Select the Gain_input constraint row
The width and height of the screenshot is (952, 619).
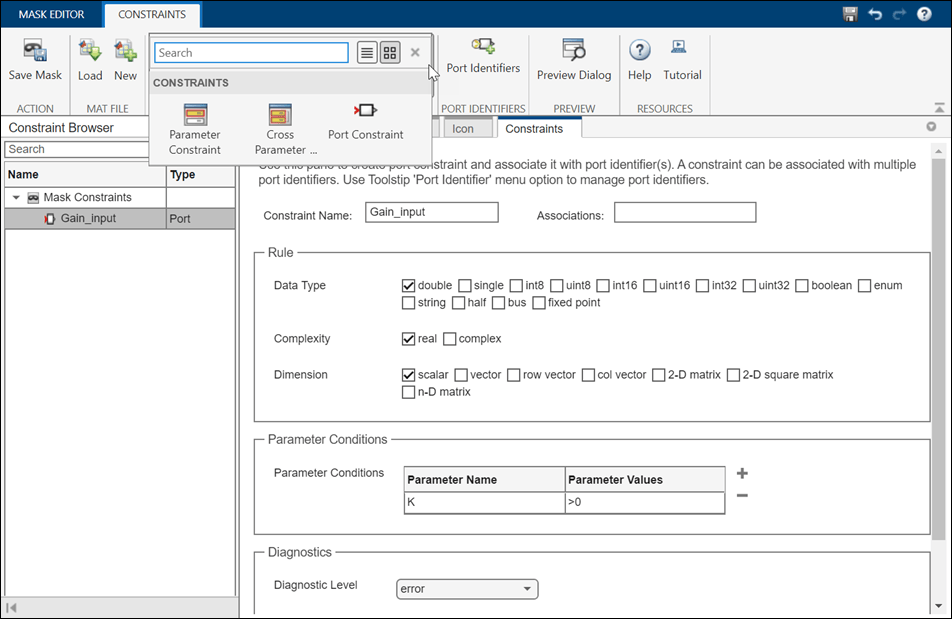click(x=120, y=218)
